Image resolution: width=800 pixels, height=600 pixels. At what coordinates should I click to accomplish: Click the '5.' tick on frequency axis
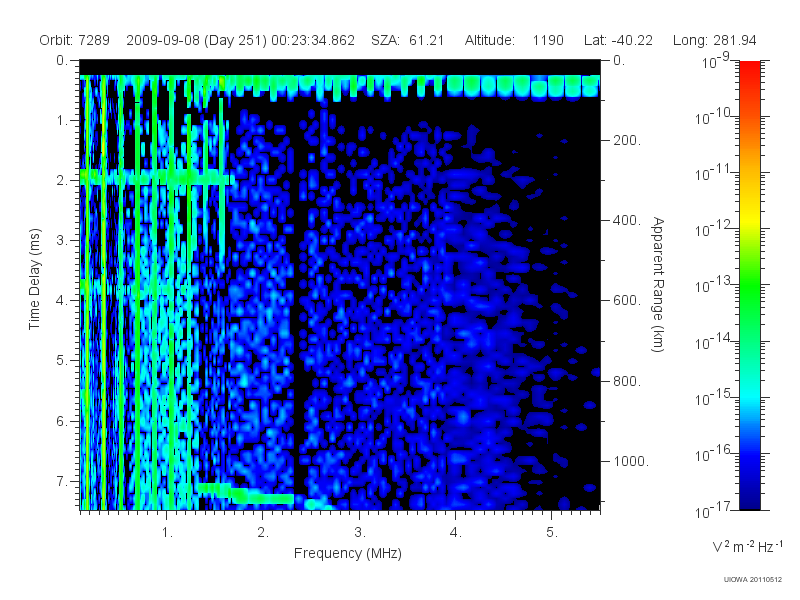(x=552, y=533)
